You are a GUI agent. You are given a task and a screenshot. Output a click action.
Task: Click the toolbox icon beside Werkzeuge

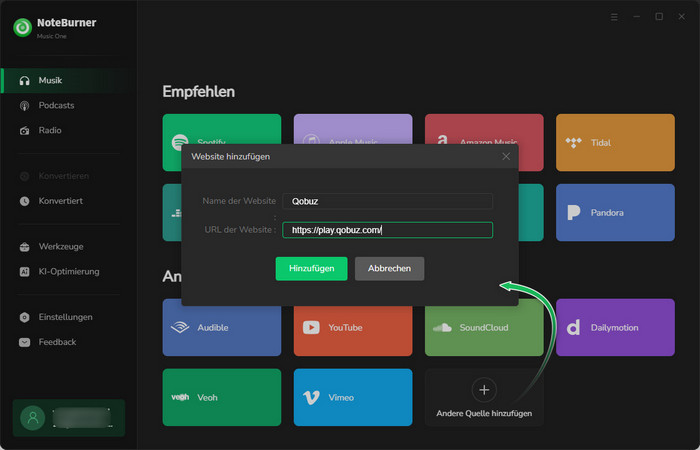click(x=25, y=247)
